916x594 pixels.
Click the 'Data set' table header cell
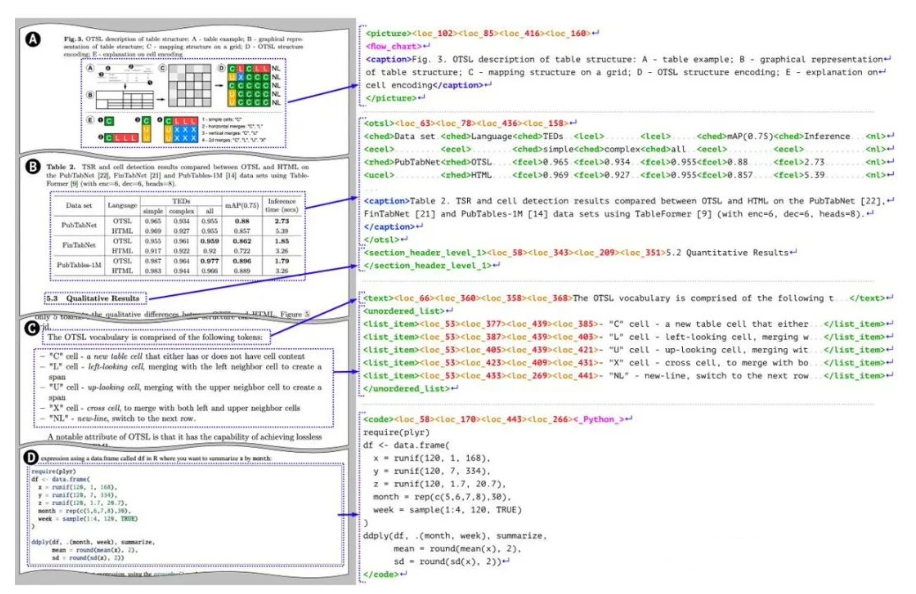[79, 206]
